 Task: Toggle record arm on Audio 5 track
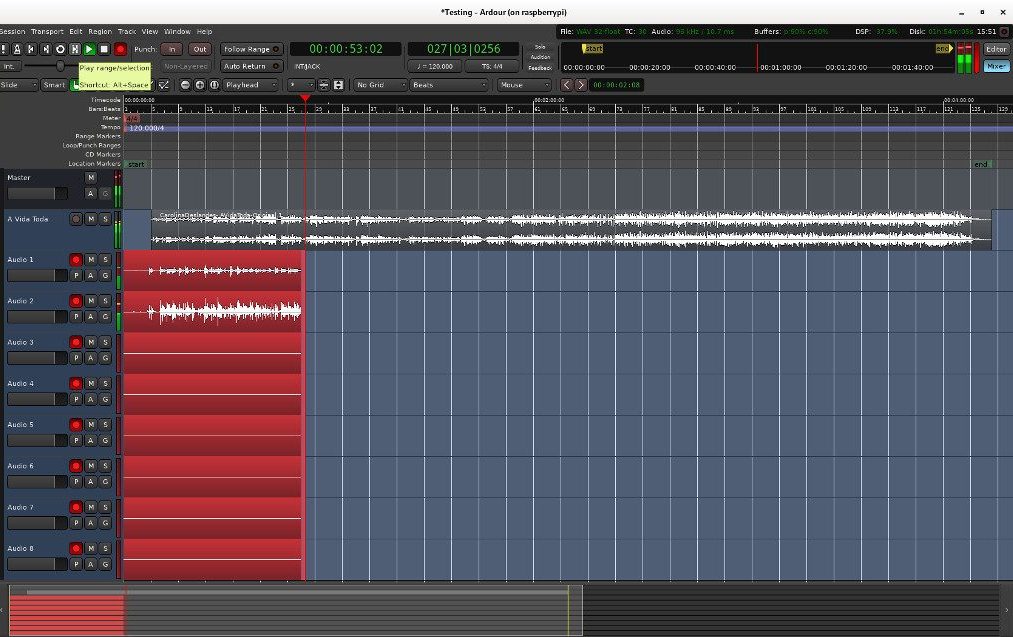tap(76, 424)
